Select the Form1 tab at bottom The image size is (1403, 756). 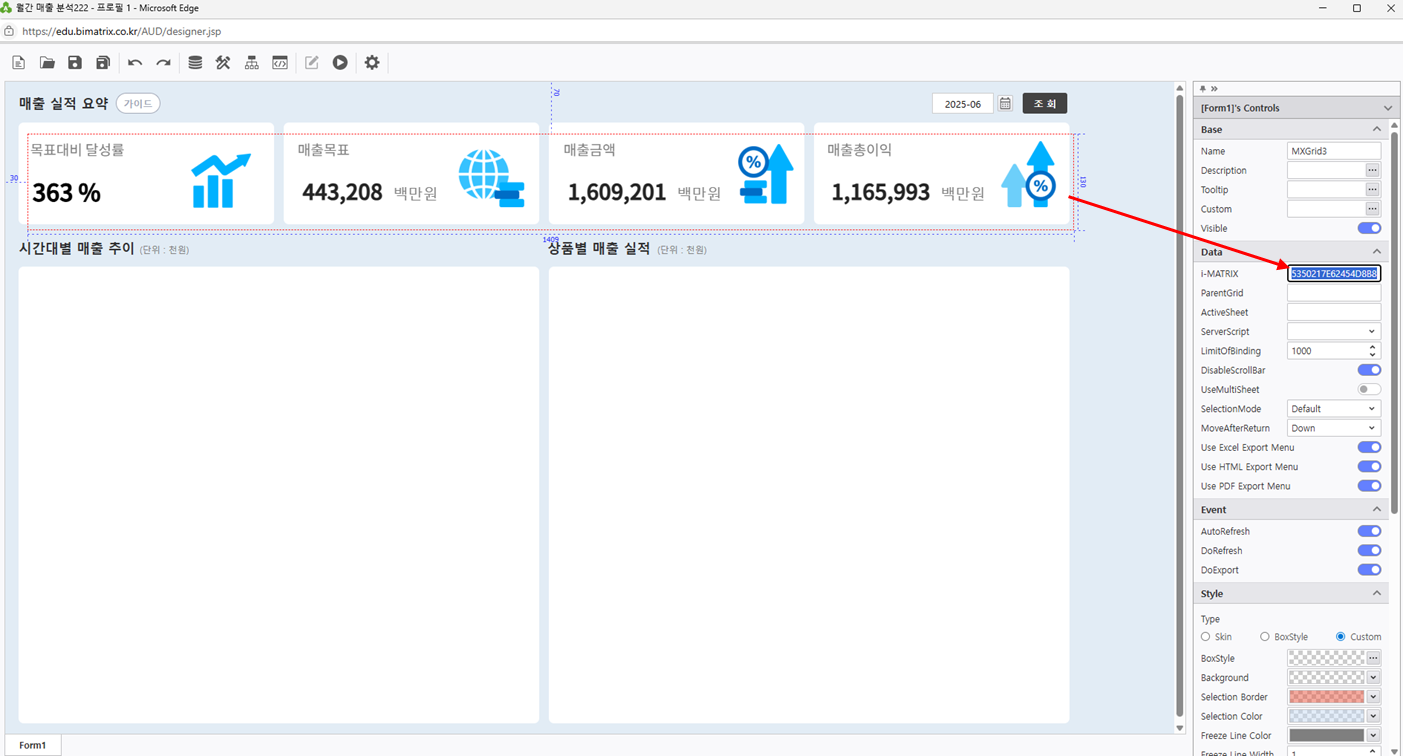click(33, 745)
